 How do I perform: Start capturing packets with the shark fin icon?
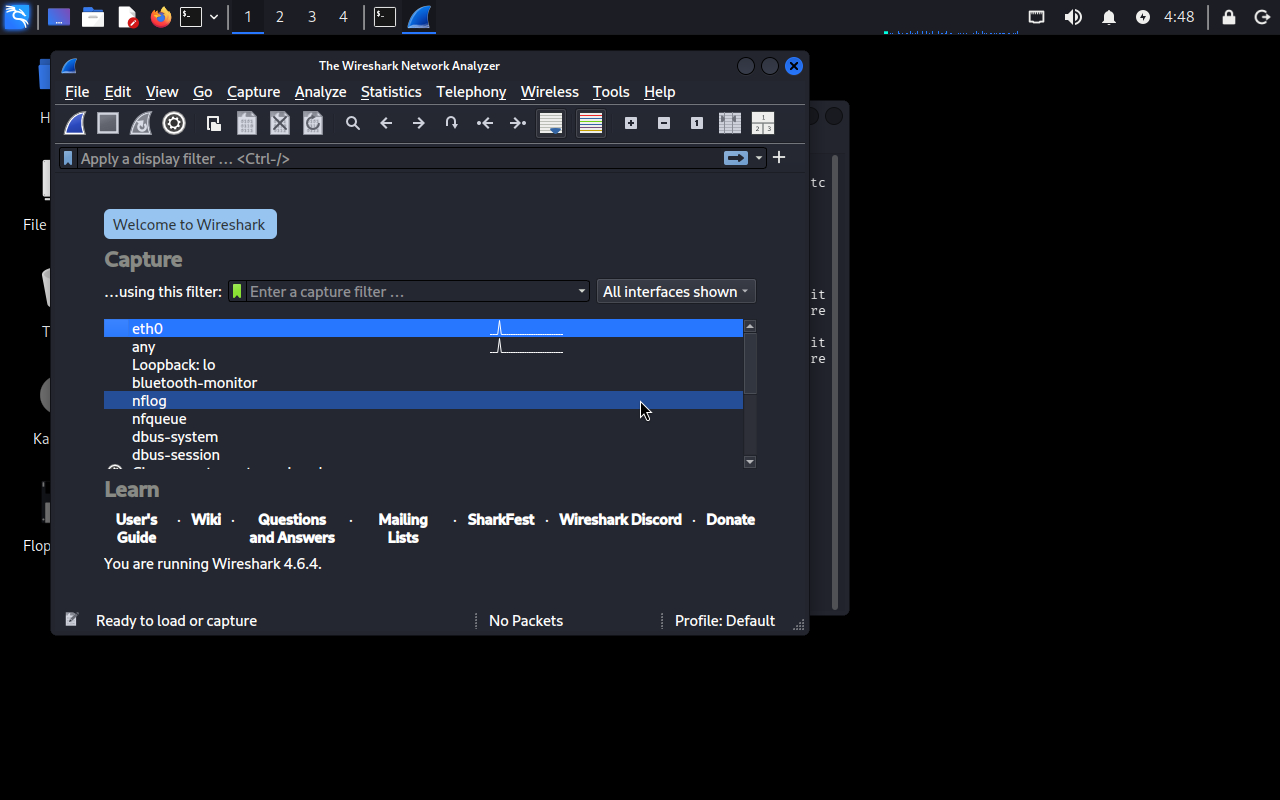pos(75,123)
